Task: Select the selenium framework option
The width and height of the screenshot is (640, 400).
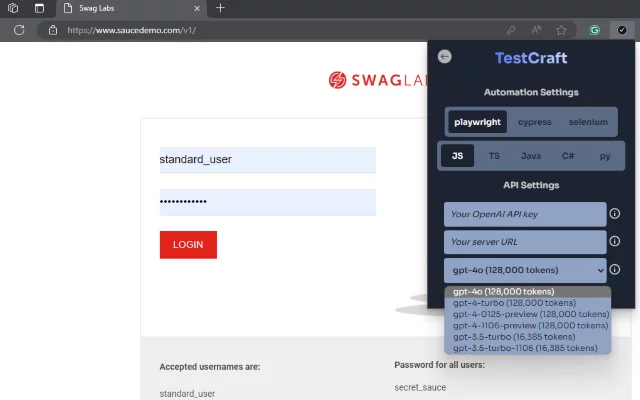Action: tap(588, 122)
